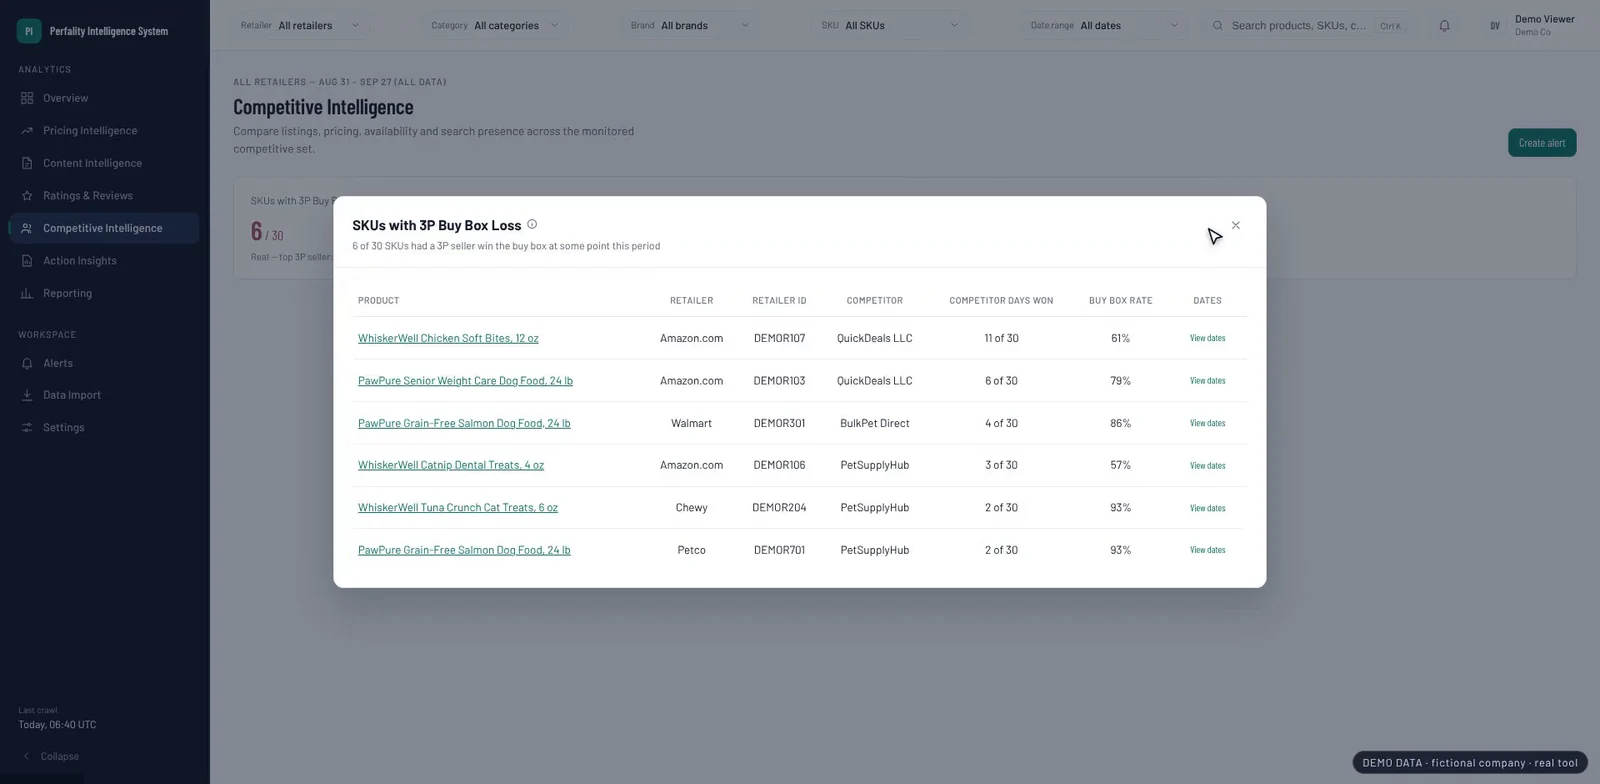
Task: Open notifications bell in top bar
Action: pos(1444,26)
